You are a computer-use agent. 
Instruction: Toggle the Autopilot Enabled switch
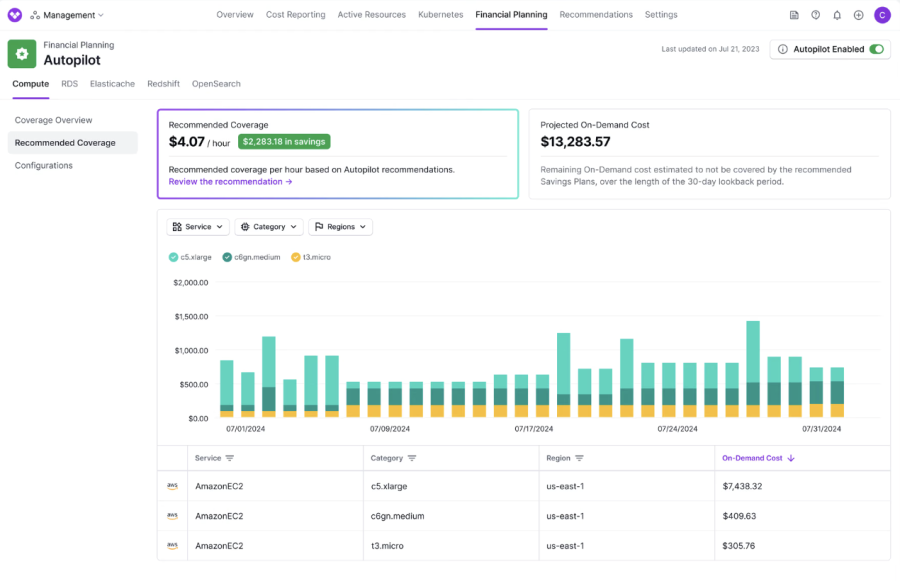click(x=876, y=49)
